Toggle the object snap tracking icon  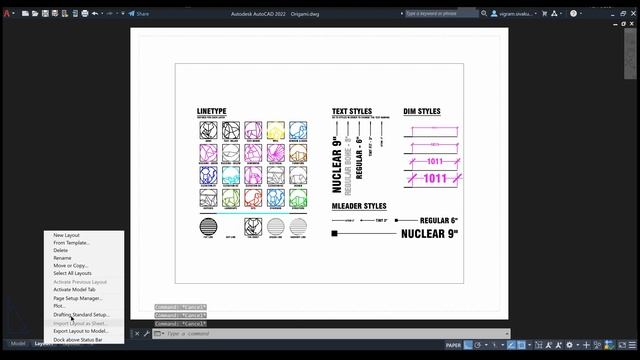[511, 345]
